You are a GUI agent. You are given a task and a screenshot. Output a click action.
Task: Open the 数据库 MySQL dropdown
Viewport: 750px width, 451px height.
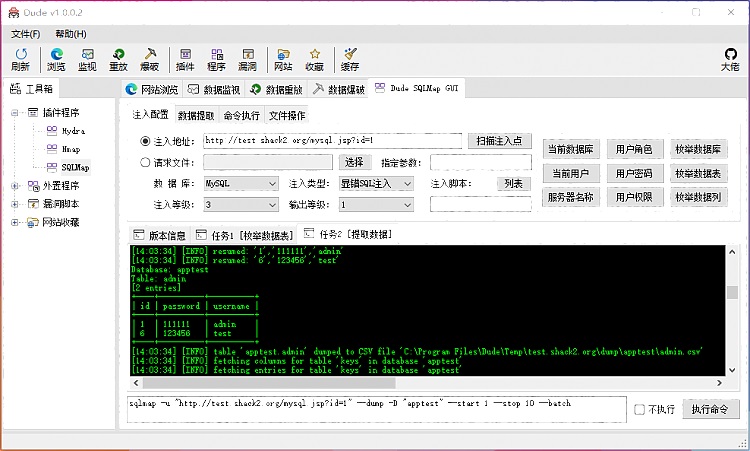241,184
